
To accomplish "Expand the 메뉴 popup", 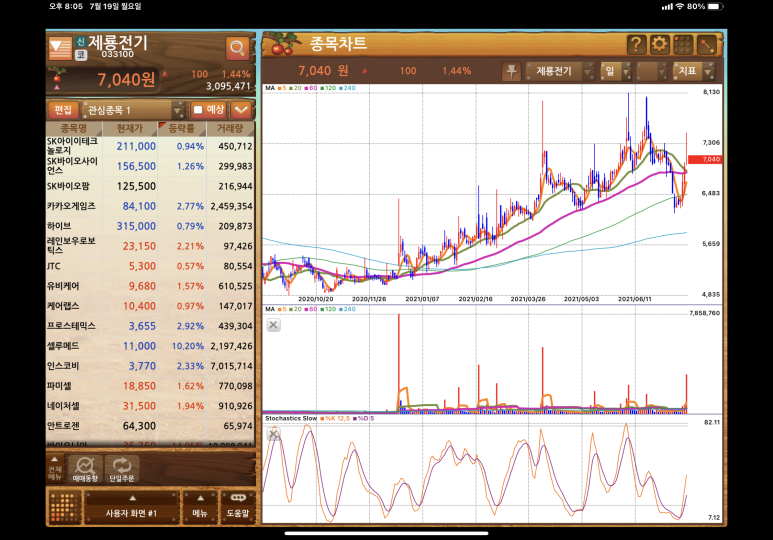I will pyautogui.click(x=200, y=506).
